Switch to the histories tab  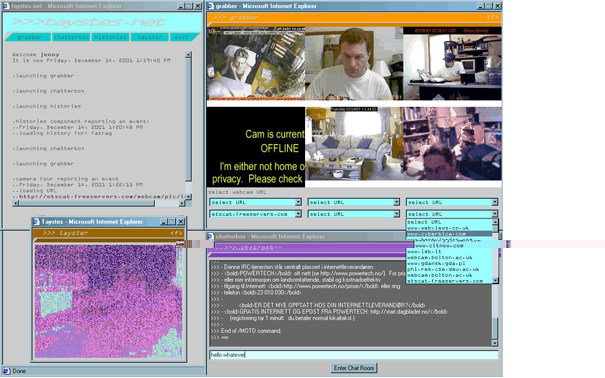pos(110,37)
